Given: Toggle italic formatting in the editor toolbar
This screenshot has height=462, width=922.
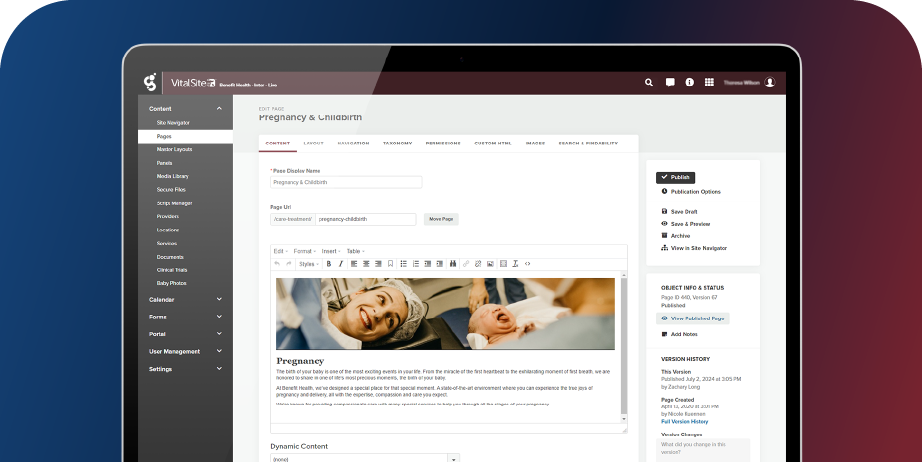Looking at the screenshot, I should 340,264.
